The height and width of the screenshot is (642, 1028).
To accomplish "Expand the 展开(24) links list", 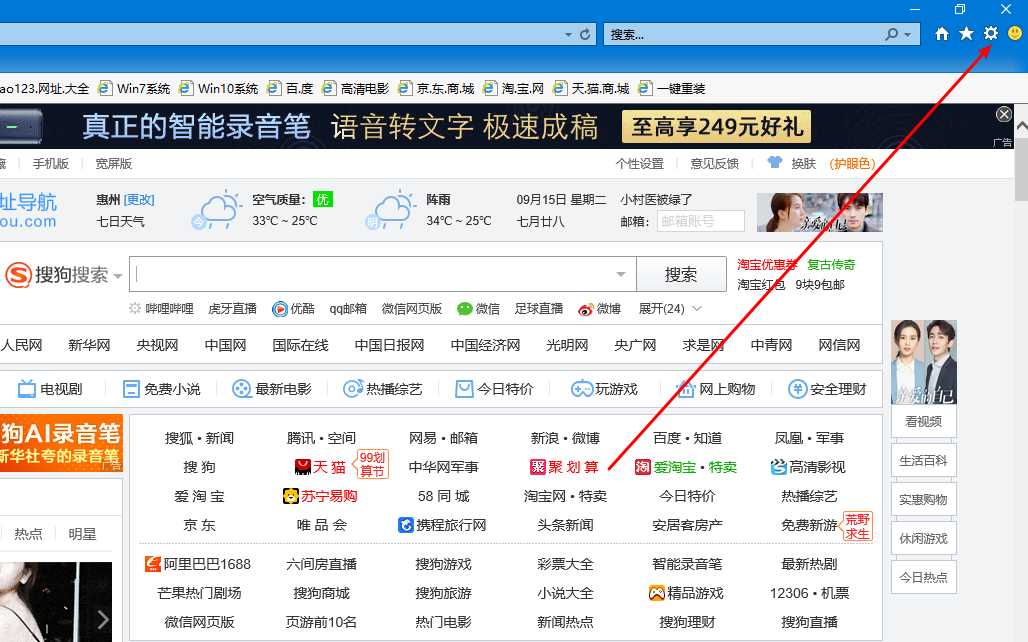I will (x=662, y=308).
